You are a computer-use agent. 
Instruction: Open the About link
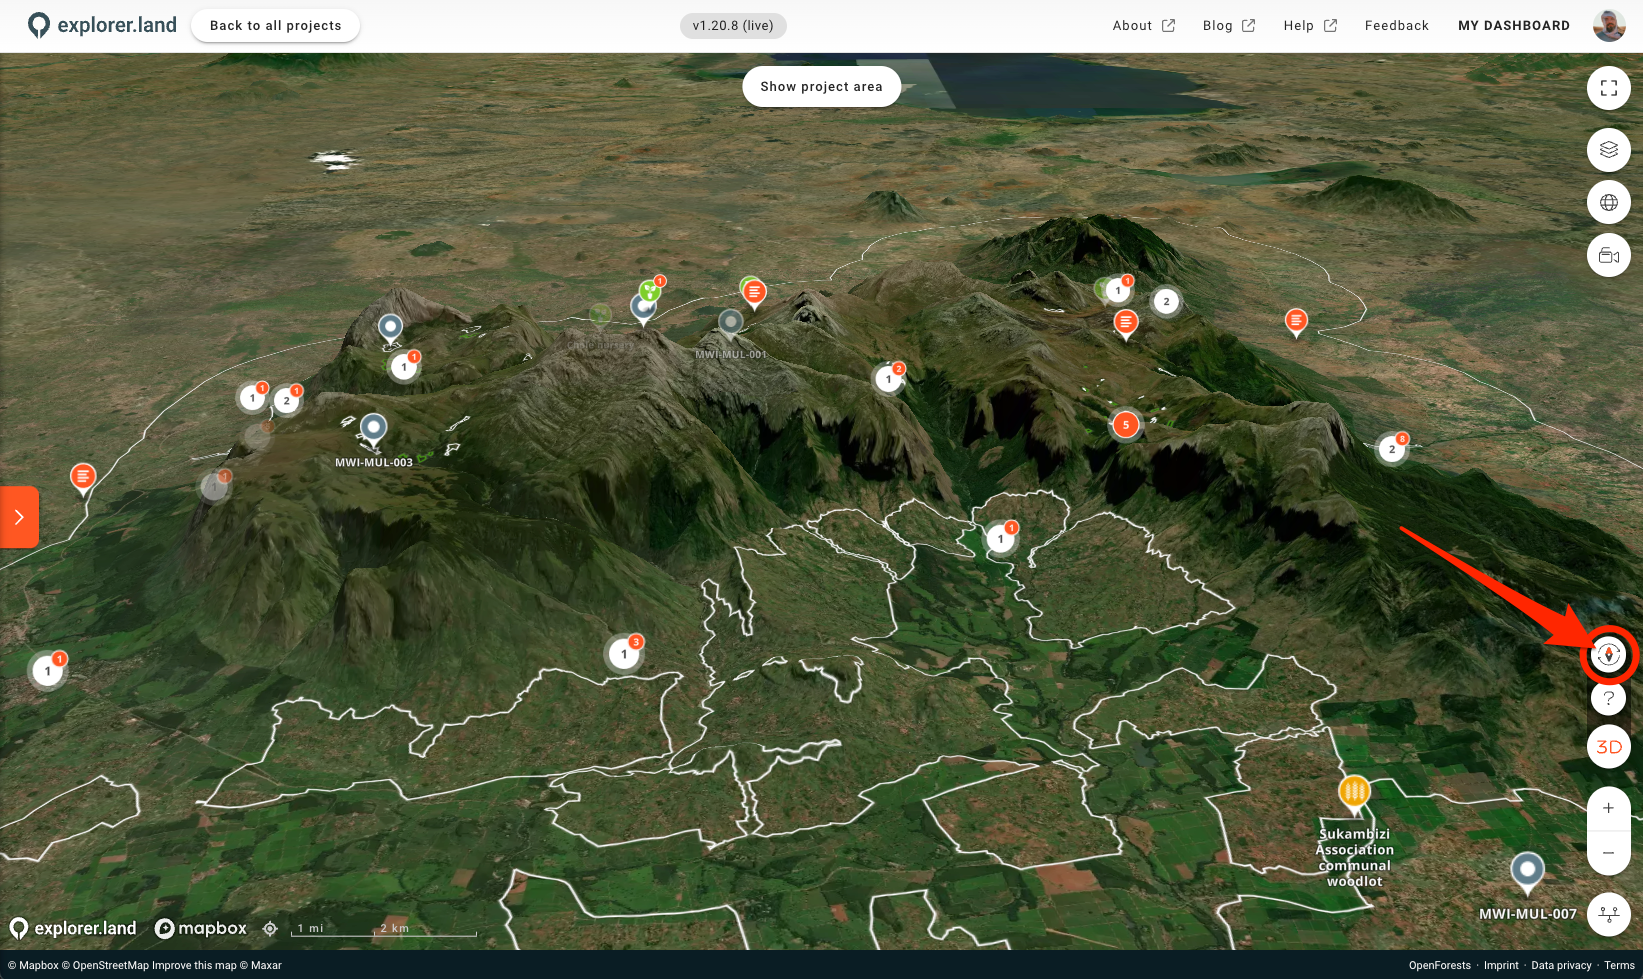[x=1143, y=26]
